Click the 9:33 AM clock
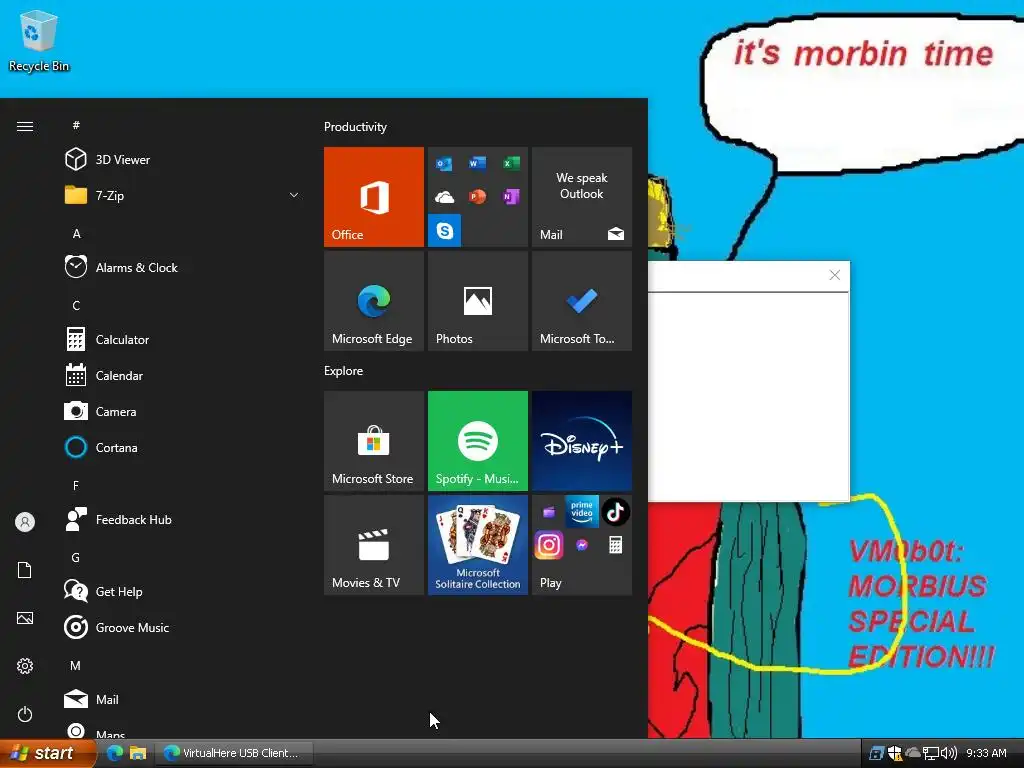 (986, 753)
